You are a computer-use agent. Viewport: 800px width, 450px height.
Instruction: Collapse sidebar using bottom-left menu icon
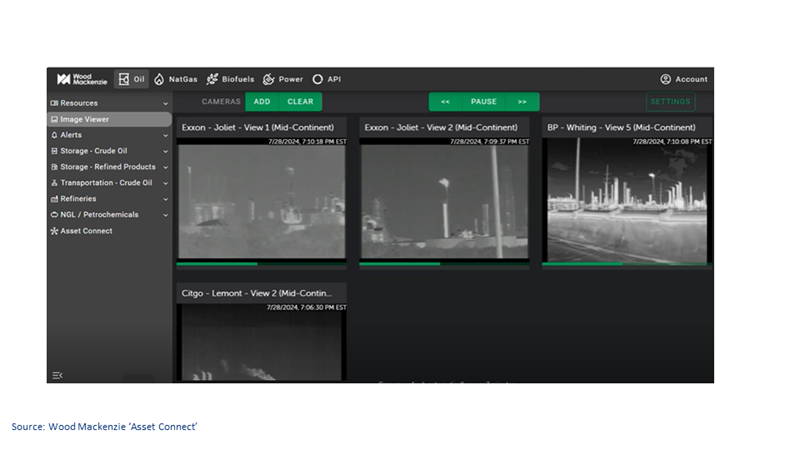click(56, 375)
